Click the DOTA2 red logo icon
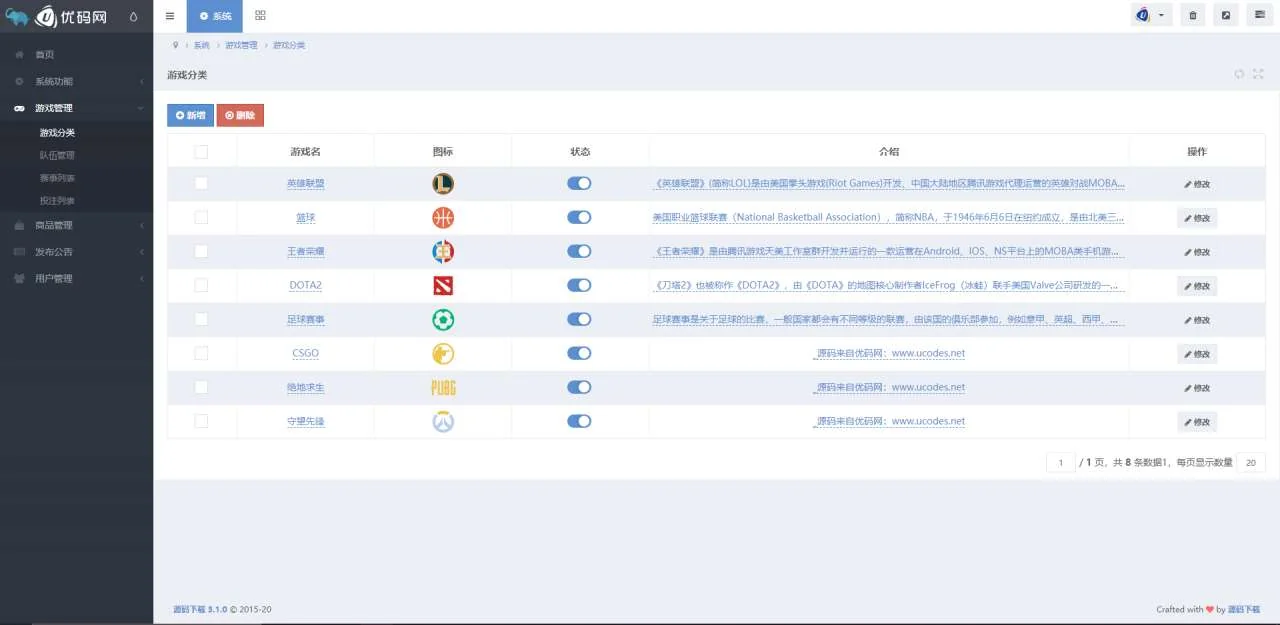1280x625 pixels. pos(443,285)
